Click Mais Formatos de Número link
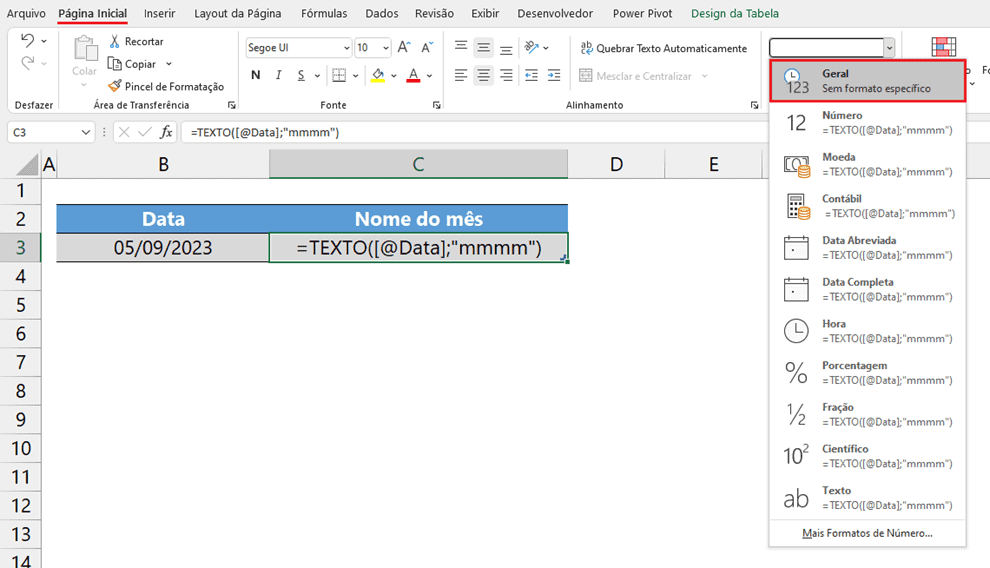The width and height of the screenshot is (990, 568). 867,533
